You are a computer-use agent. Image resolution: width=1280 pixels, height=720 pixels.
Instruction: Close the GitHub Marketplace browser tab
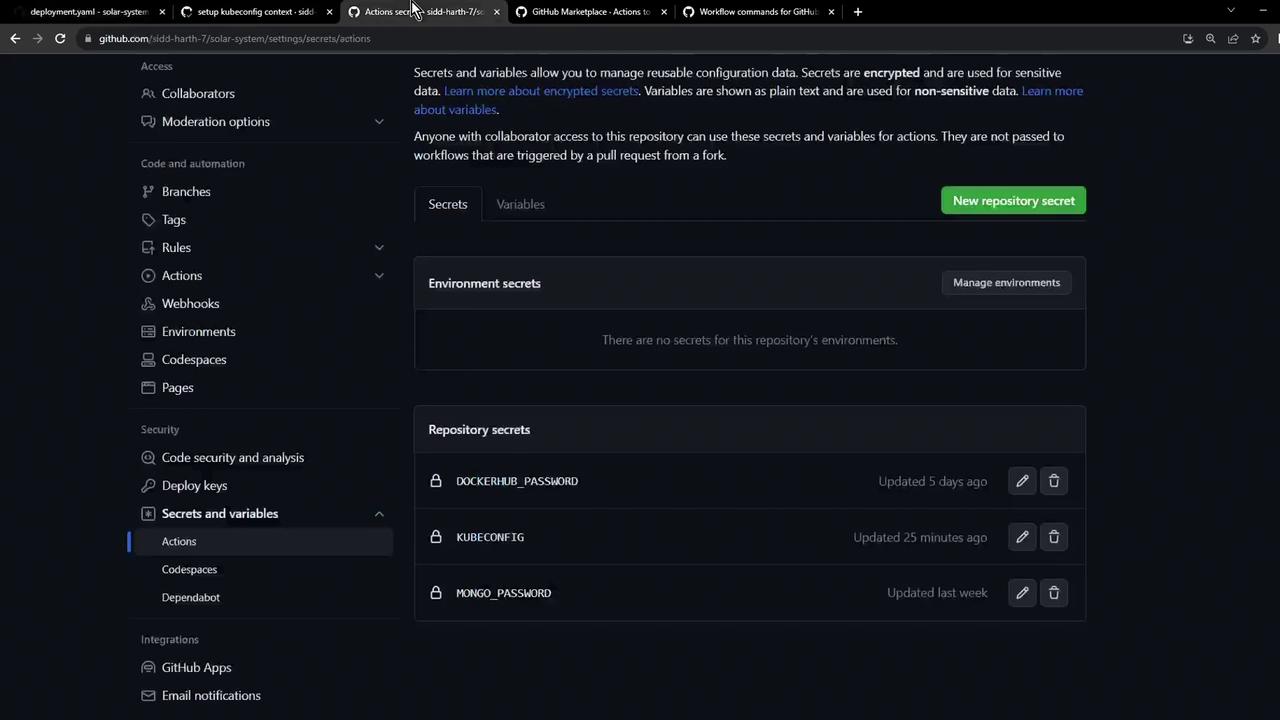(663, 12)
